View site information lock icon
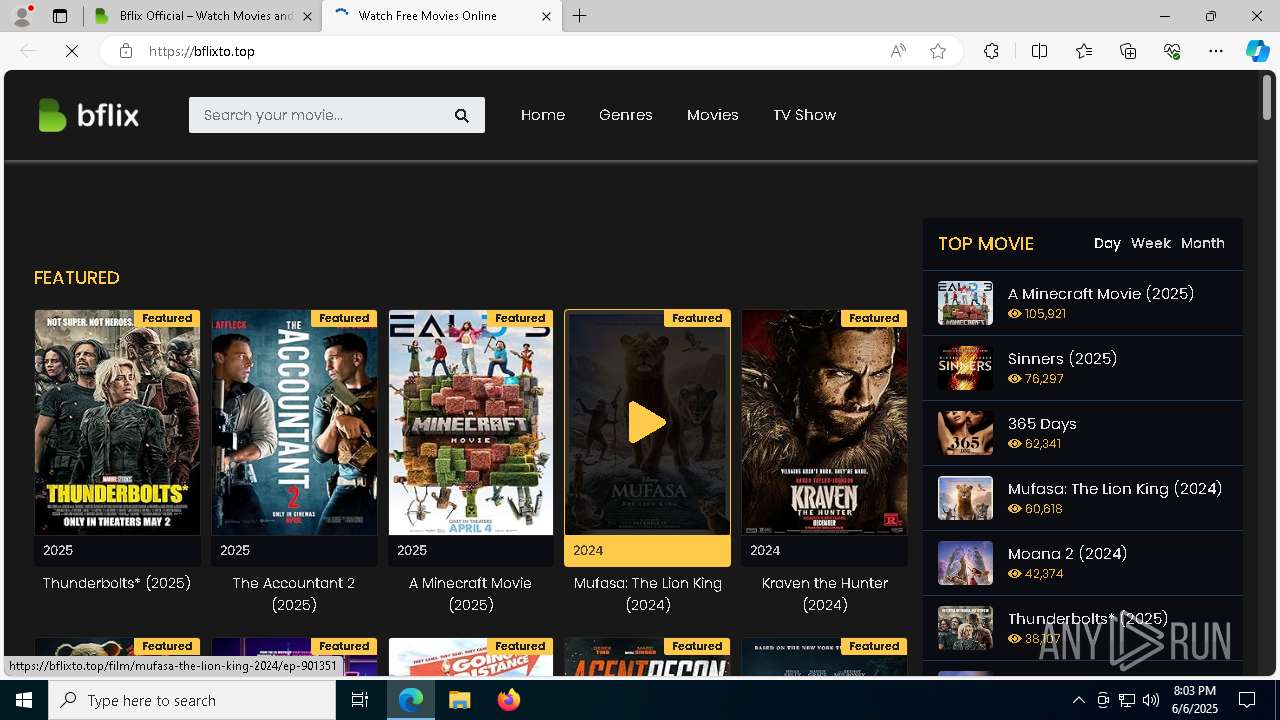The image size is (1280, 720). (126, 51)
